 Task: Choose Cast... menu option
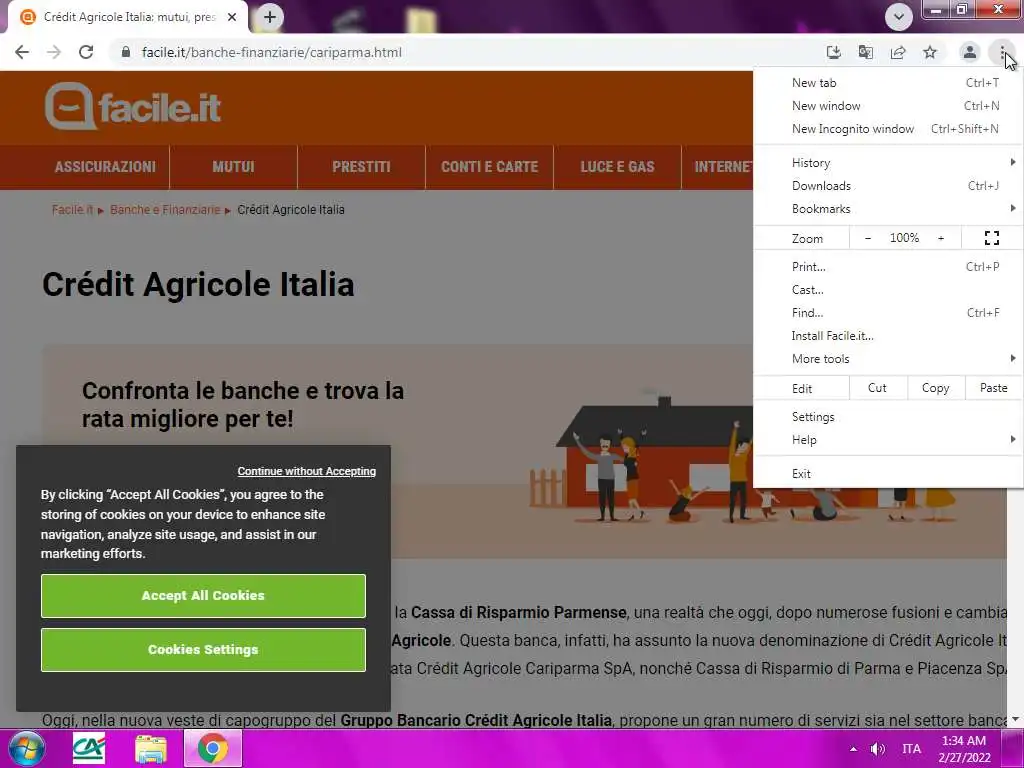[888, 289]
